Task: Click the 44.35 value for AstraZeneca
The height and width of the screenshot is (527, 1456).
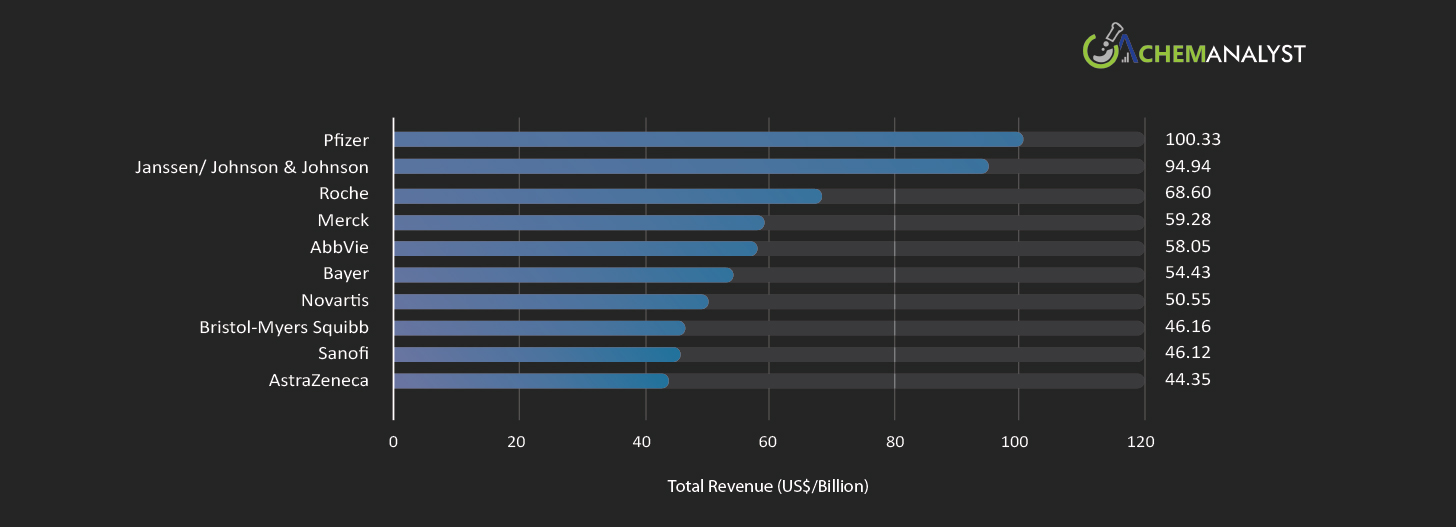Action: tap(1187, 379)
